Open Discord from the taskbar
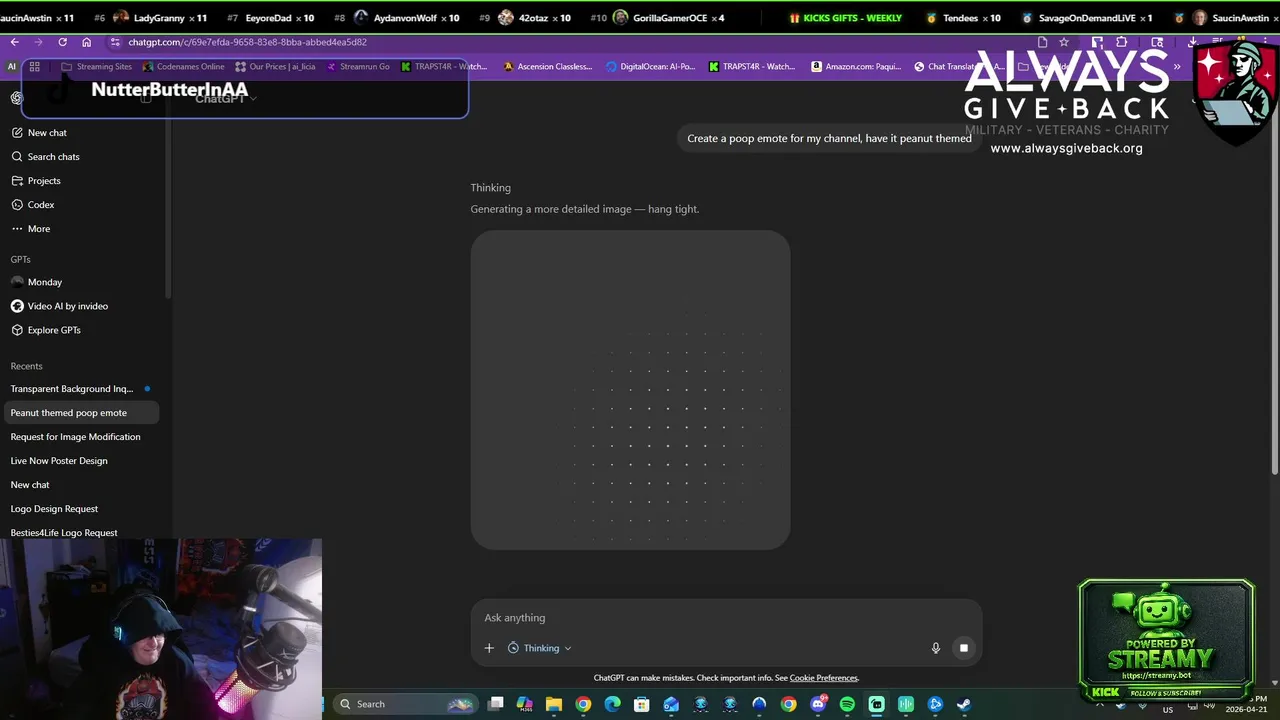1280x720 pixels. (x=818, y=704)
